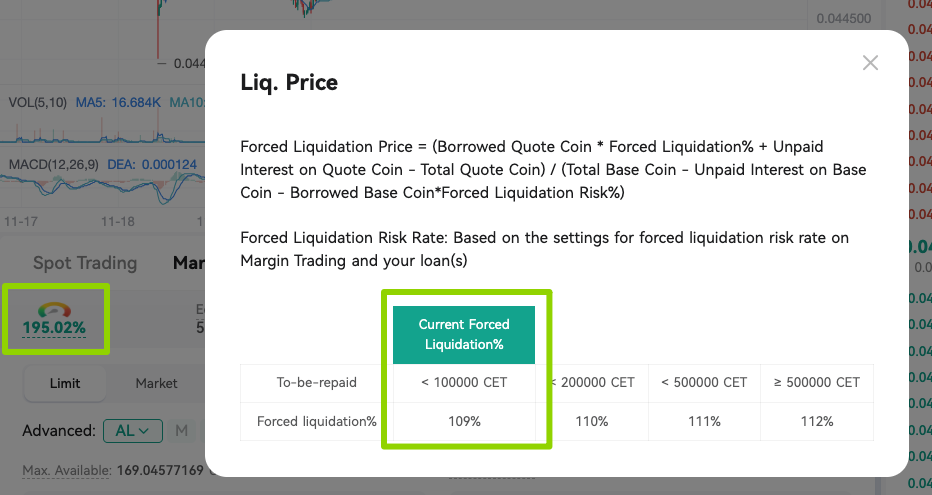
Task: Click the 111% forced liquidation value
Action: tap(704, 421)
